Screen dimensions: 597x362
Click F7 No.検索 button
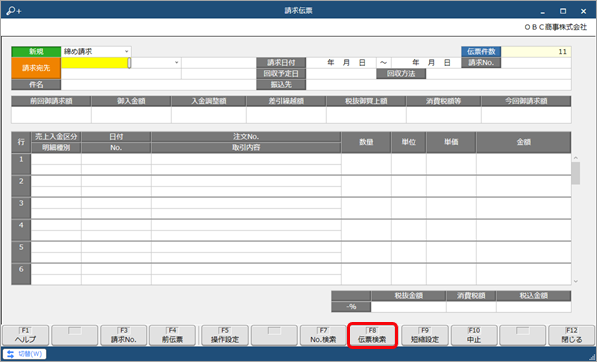point(323,335)
